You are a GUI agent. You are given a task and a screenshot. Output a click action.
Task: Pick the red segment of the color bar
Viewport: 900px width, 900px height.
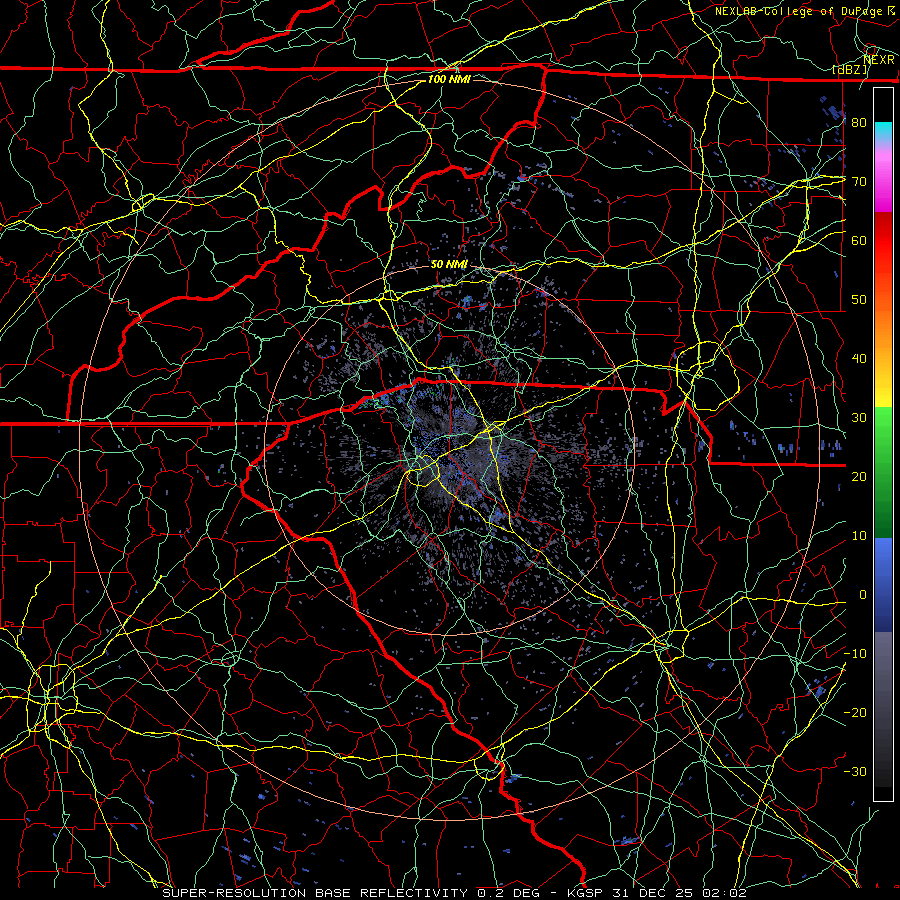(883, 241)
